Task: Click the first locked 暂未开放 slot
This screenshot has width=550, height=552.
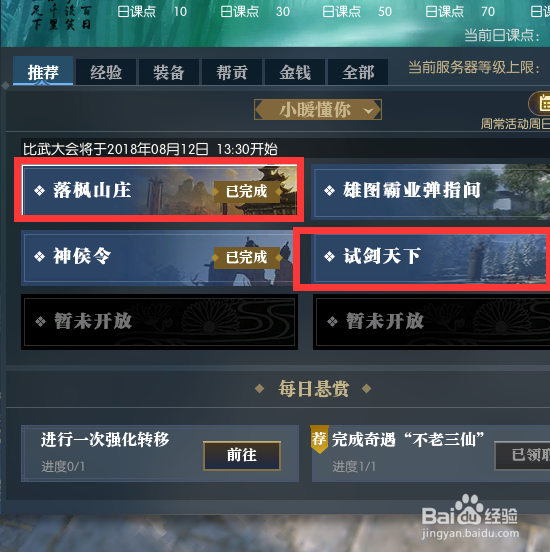Action: click(x=160, y=322)
